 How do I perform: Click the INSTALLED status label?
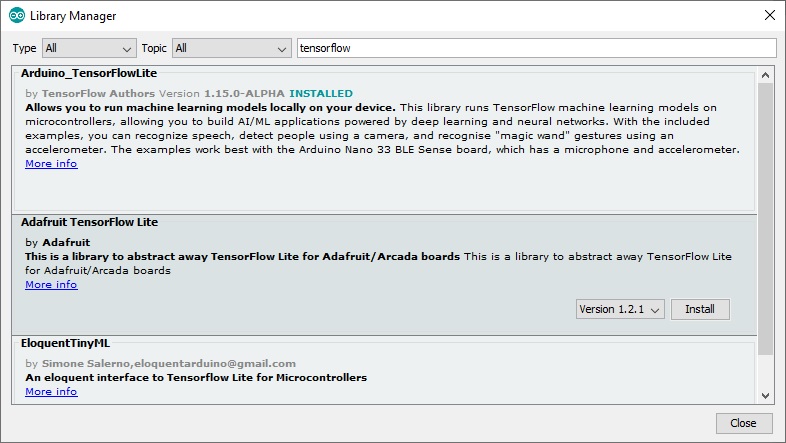coord(320,93)
